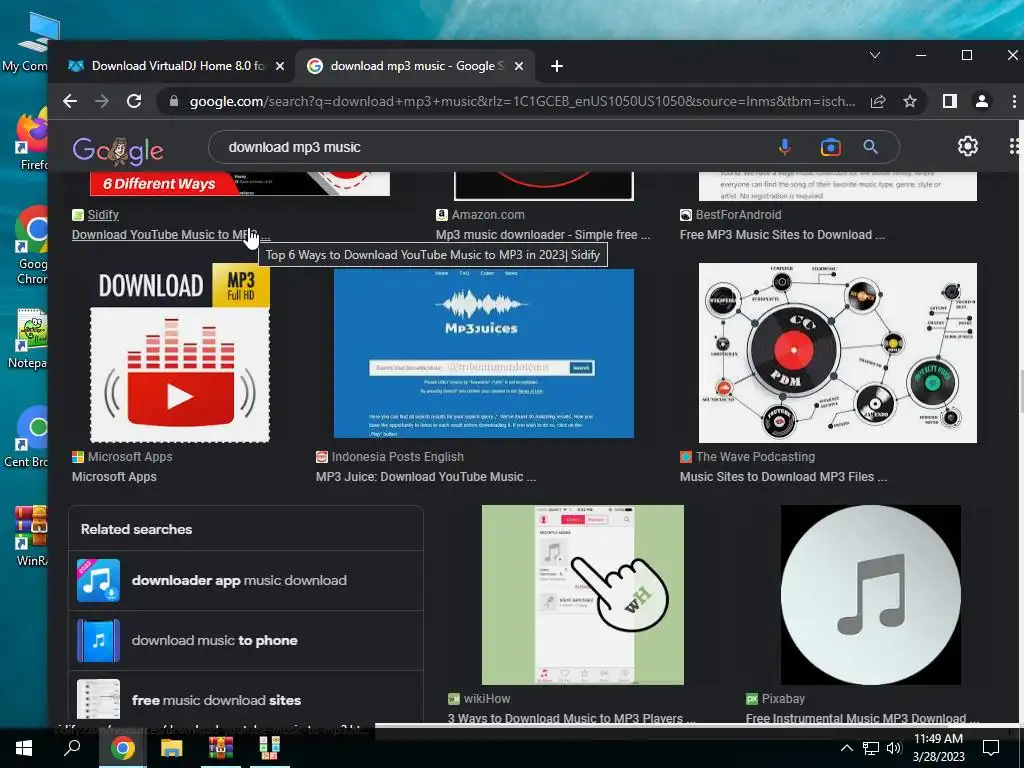Click the Google doodle logo
Image resolution: width=1024 pixels, height=768 pixels.
point(118,150)
